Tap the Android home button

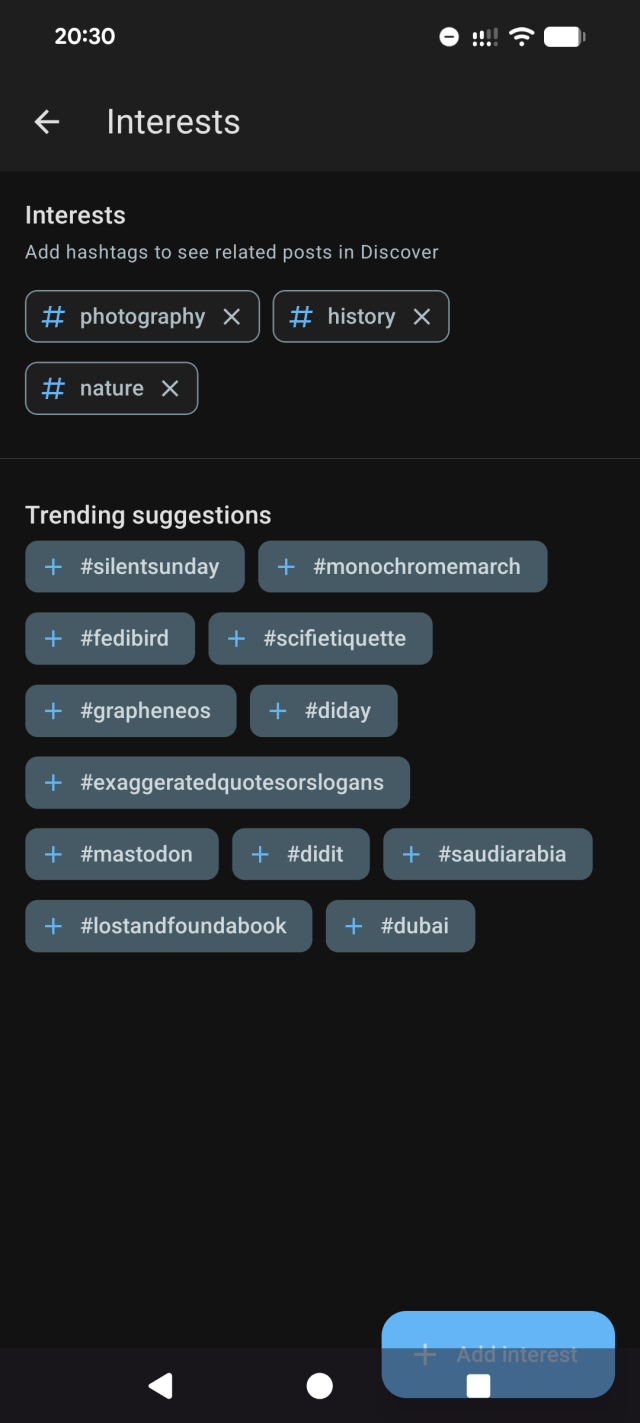click(320, 1386)
